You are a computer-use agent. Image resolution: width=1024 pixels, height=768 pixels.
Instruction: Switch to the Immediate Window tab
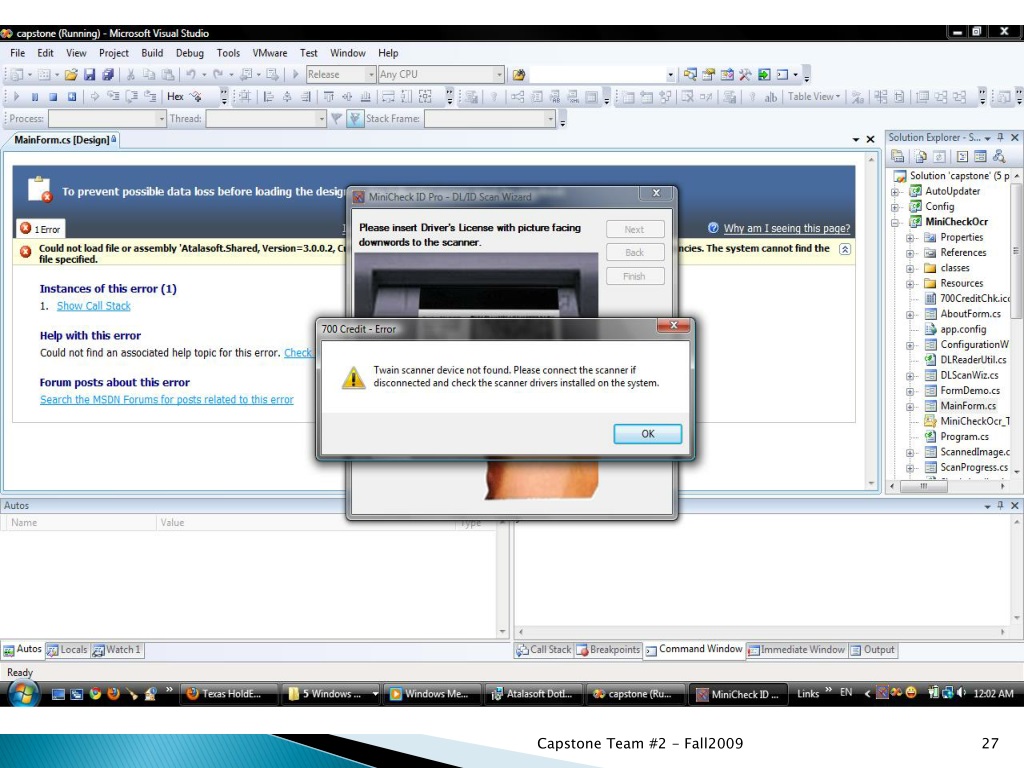796,650
